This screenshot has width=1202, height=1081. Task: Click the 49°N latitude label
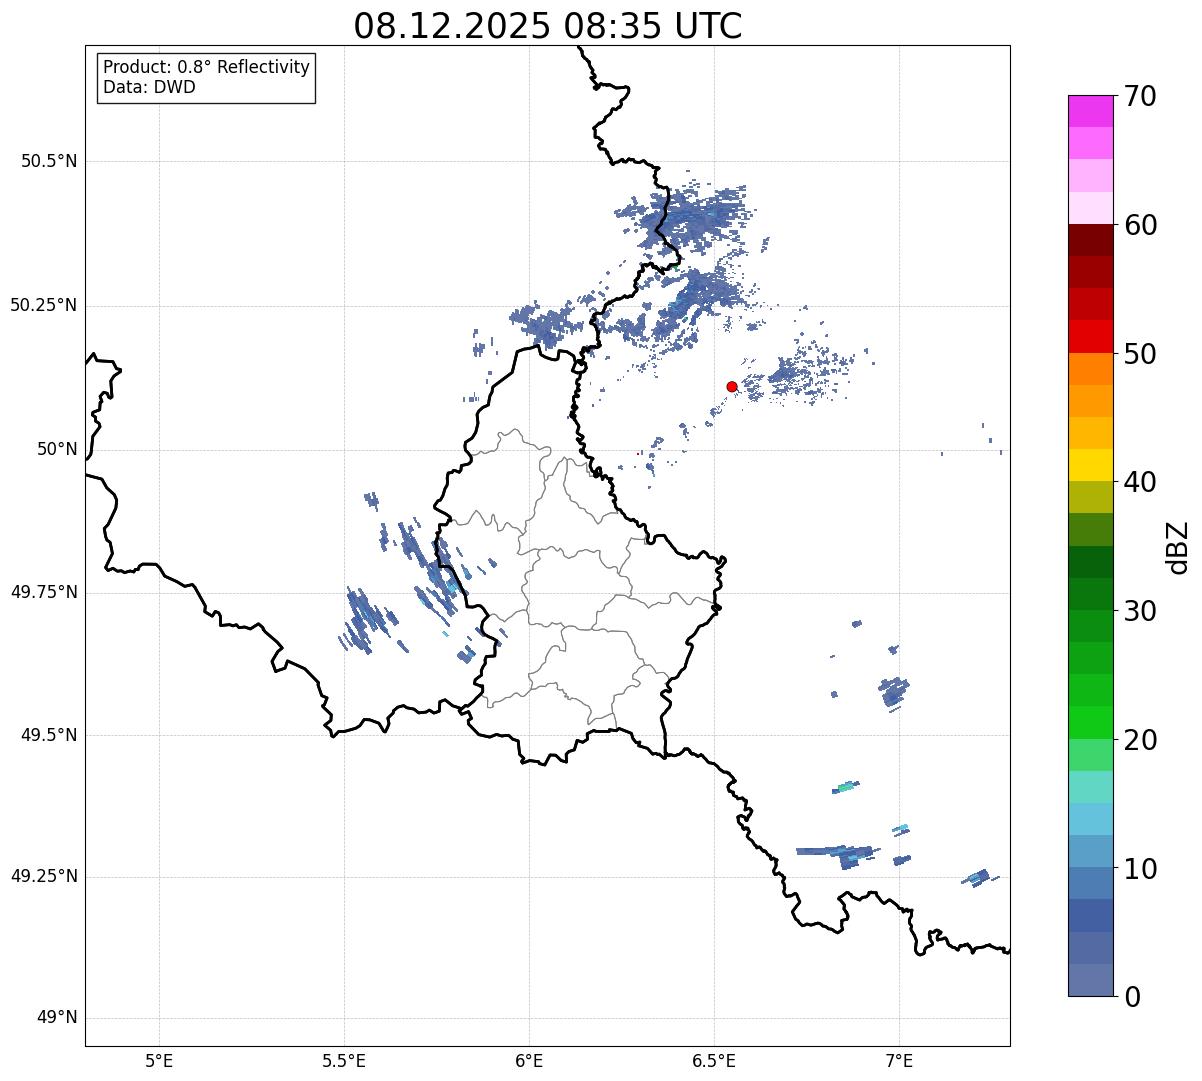57,1018
